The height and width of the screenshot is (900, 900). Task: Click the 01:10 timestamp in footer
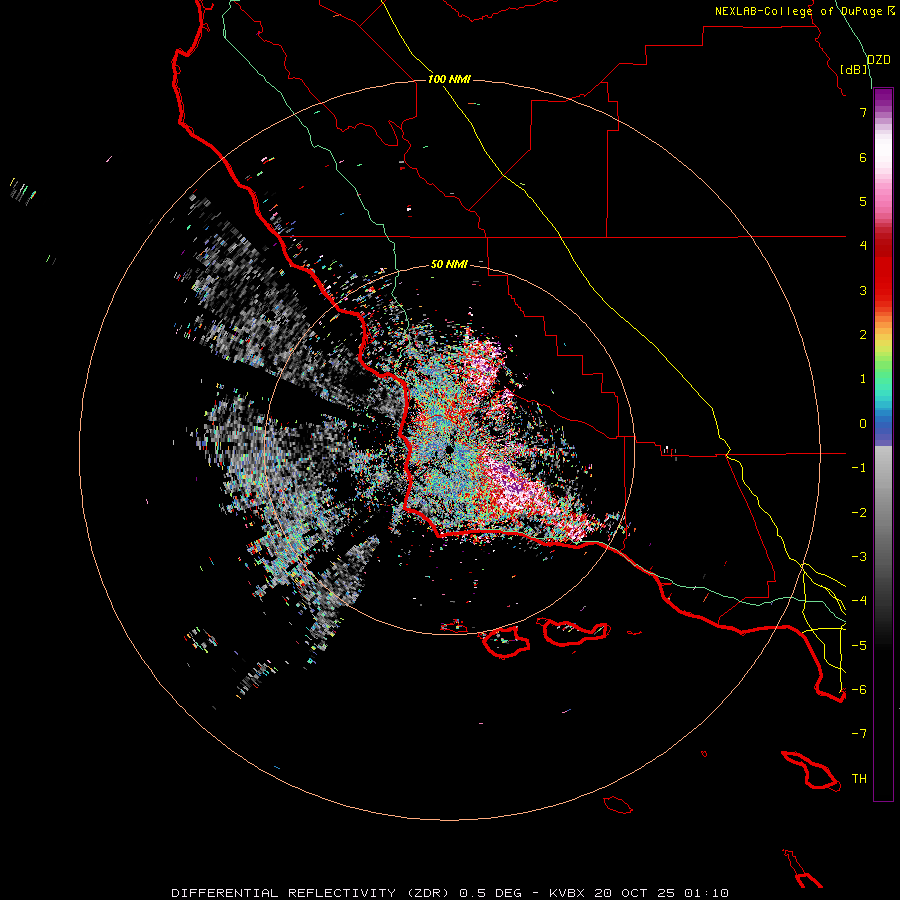tap(707, 893)
